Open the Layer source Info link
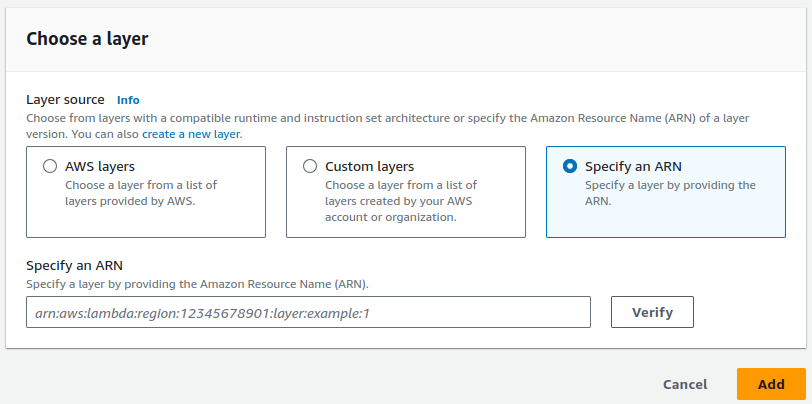The image size is (812, 404). pyautogui.click(x=128, y=100)
